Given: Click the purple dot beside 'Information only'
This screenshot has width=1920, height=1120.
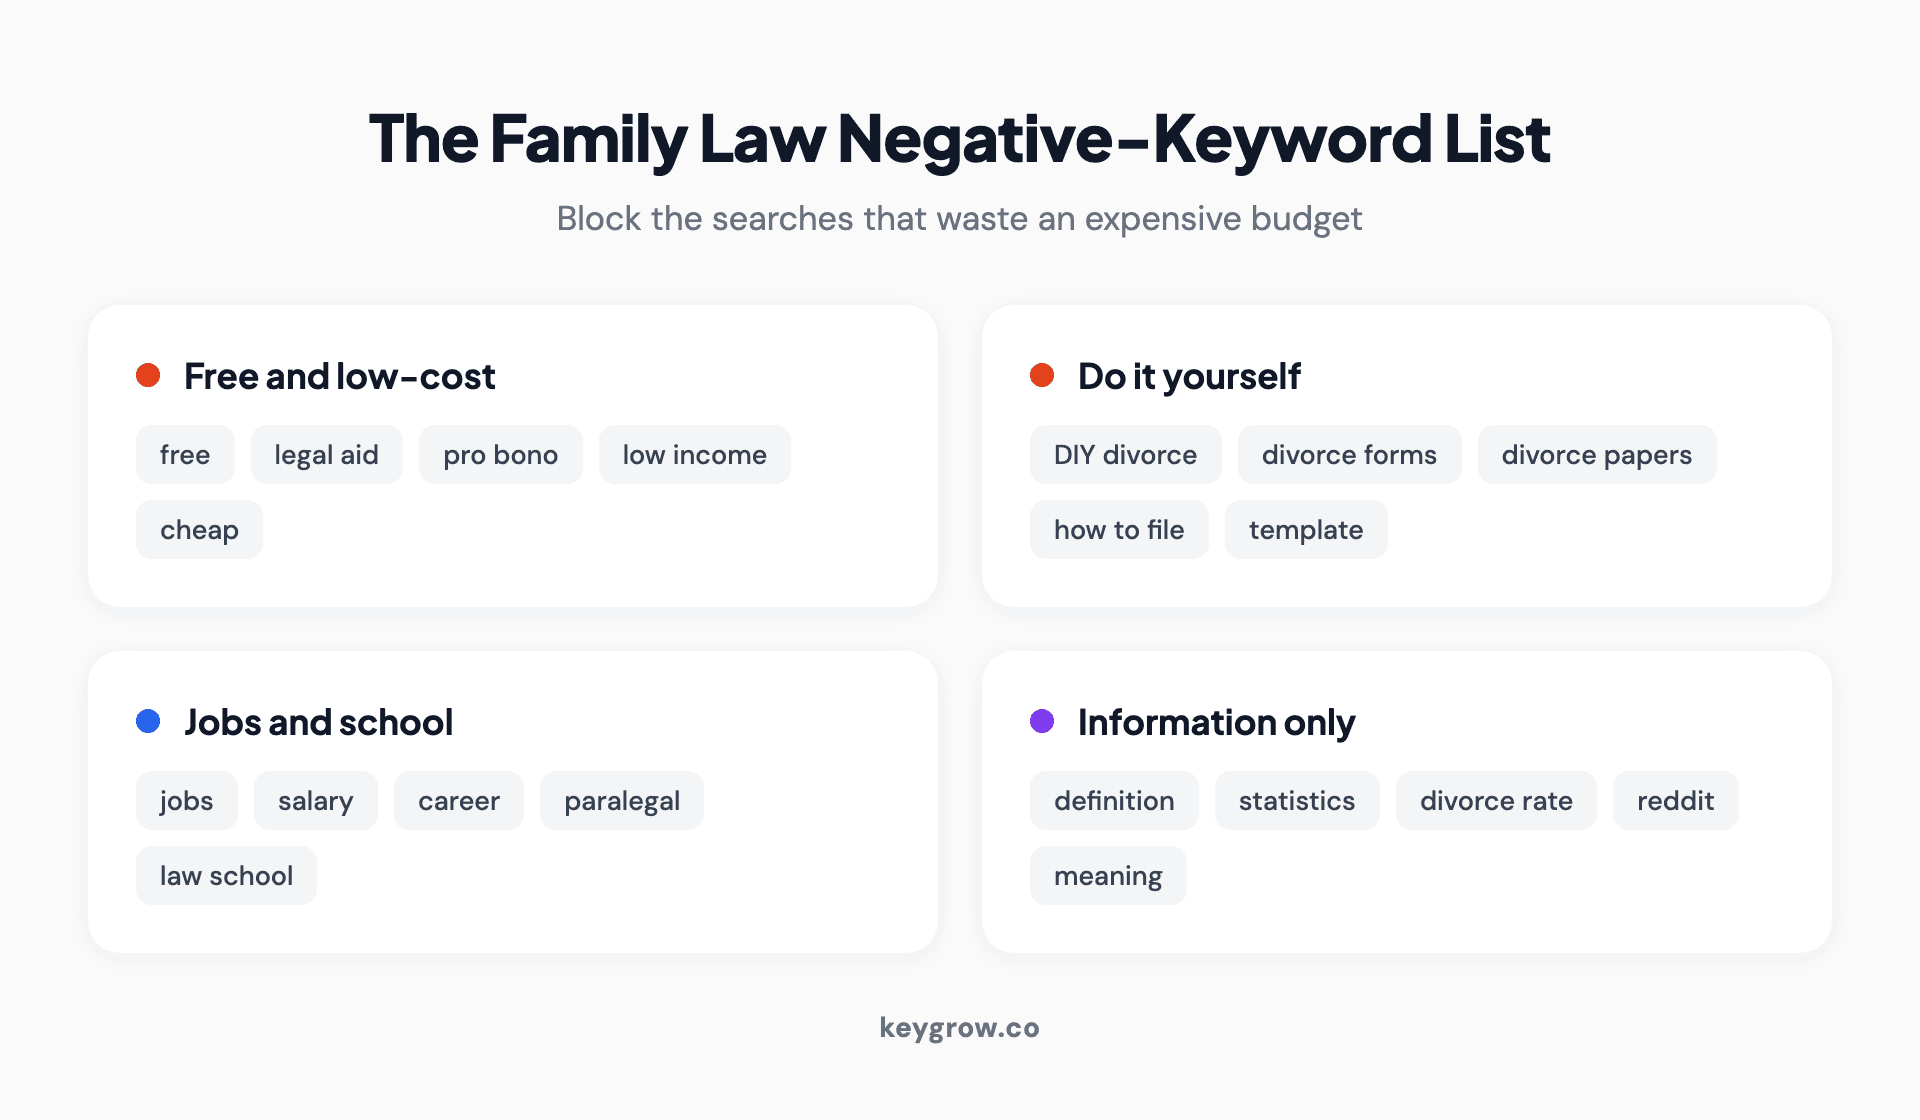Looking at the screenshot, I should click(1042, 721).
